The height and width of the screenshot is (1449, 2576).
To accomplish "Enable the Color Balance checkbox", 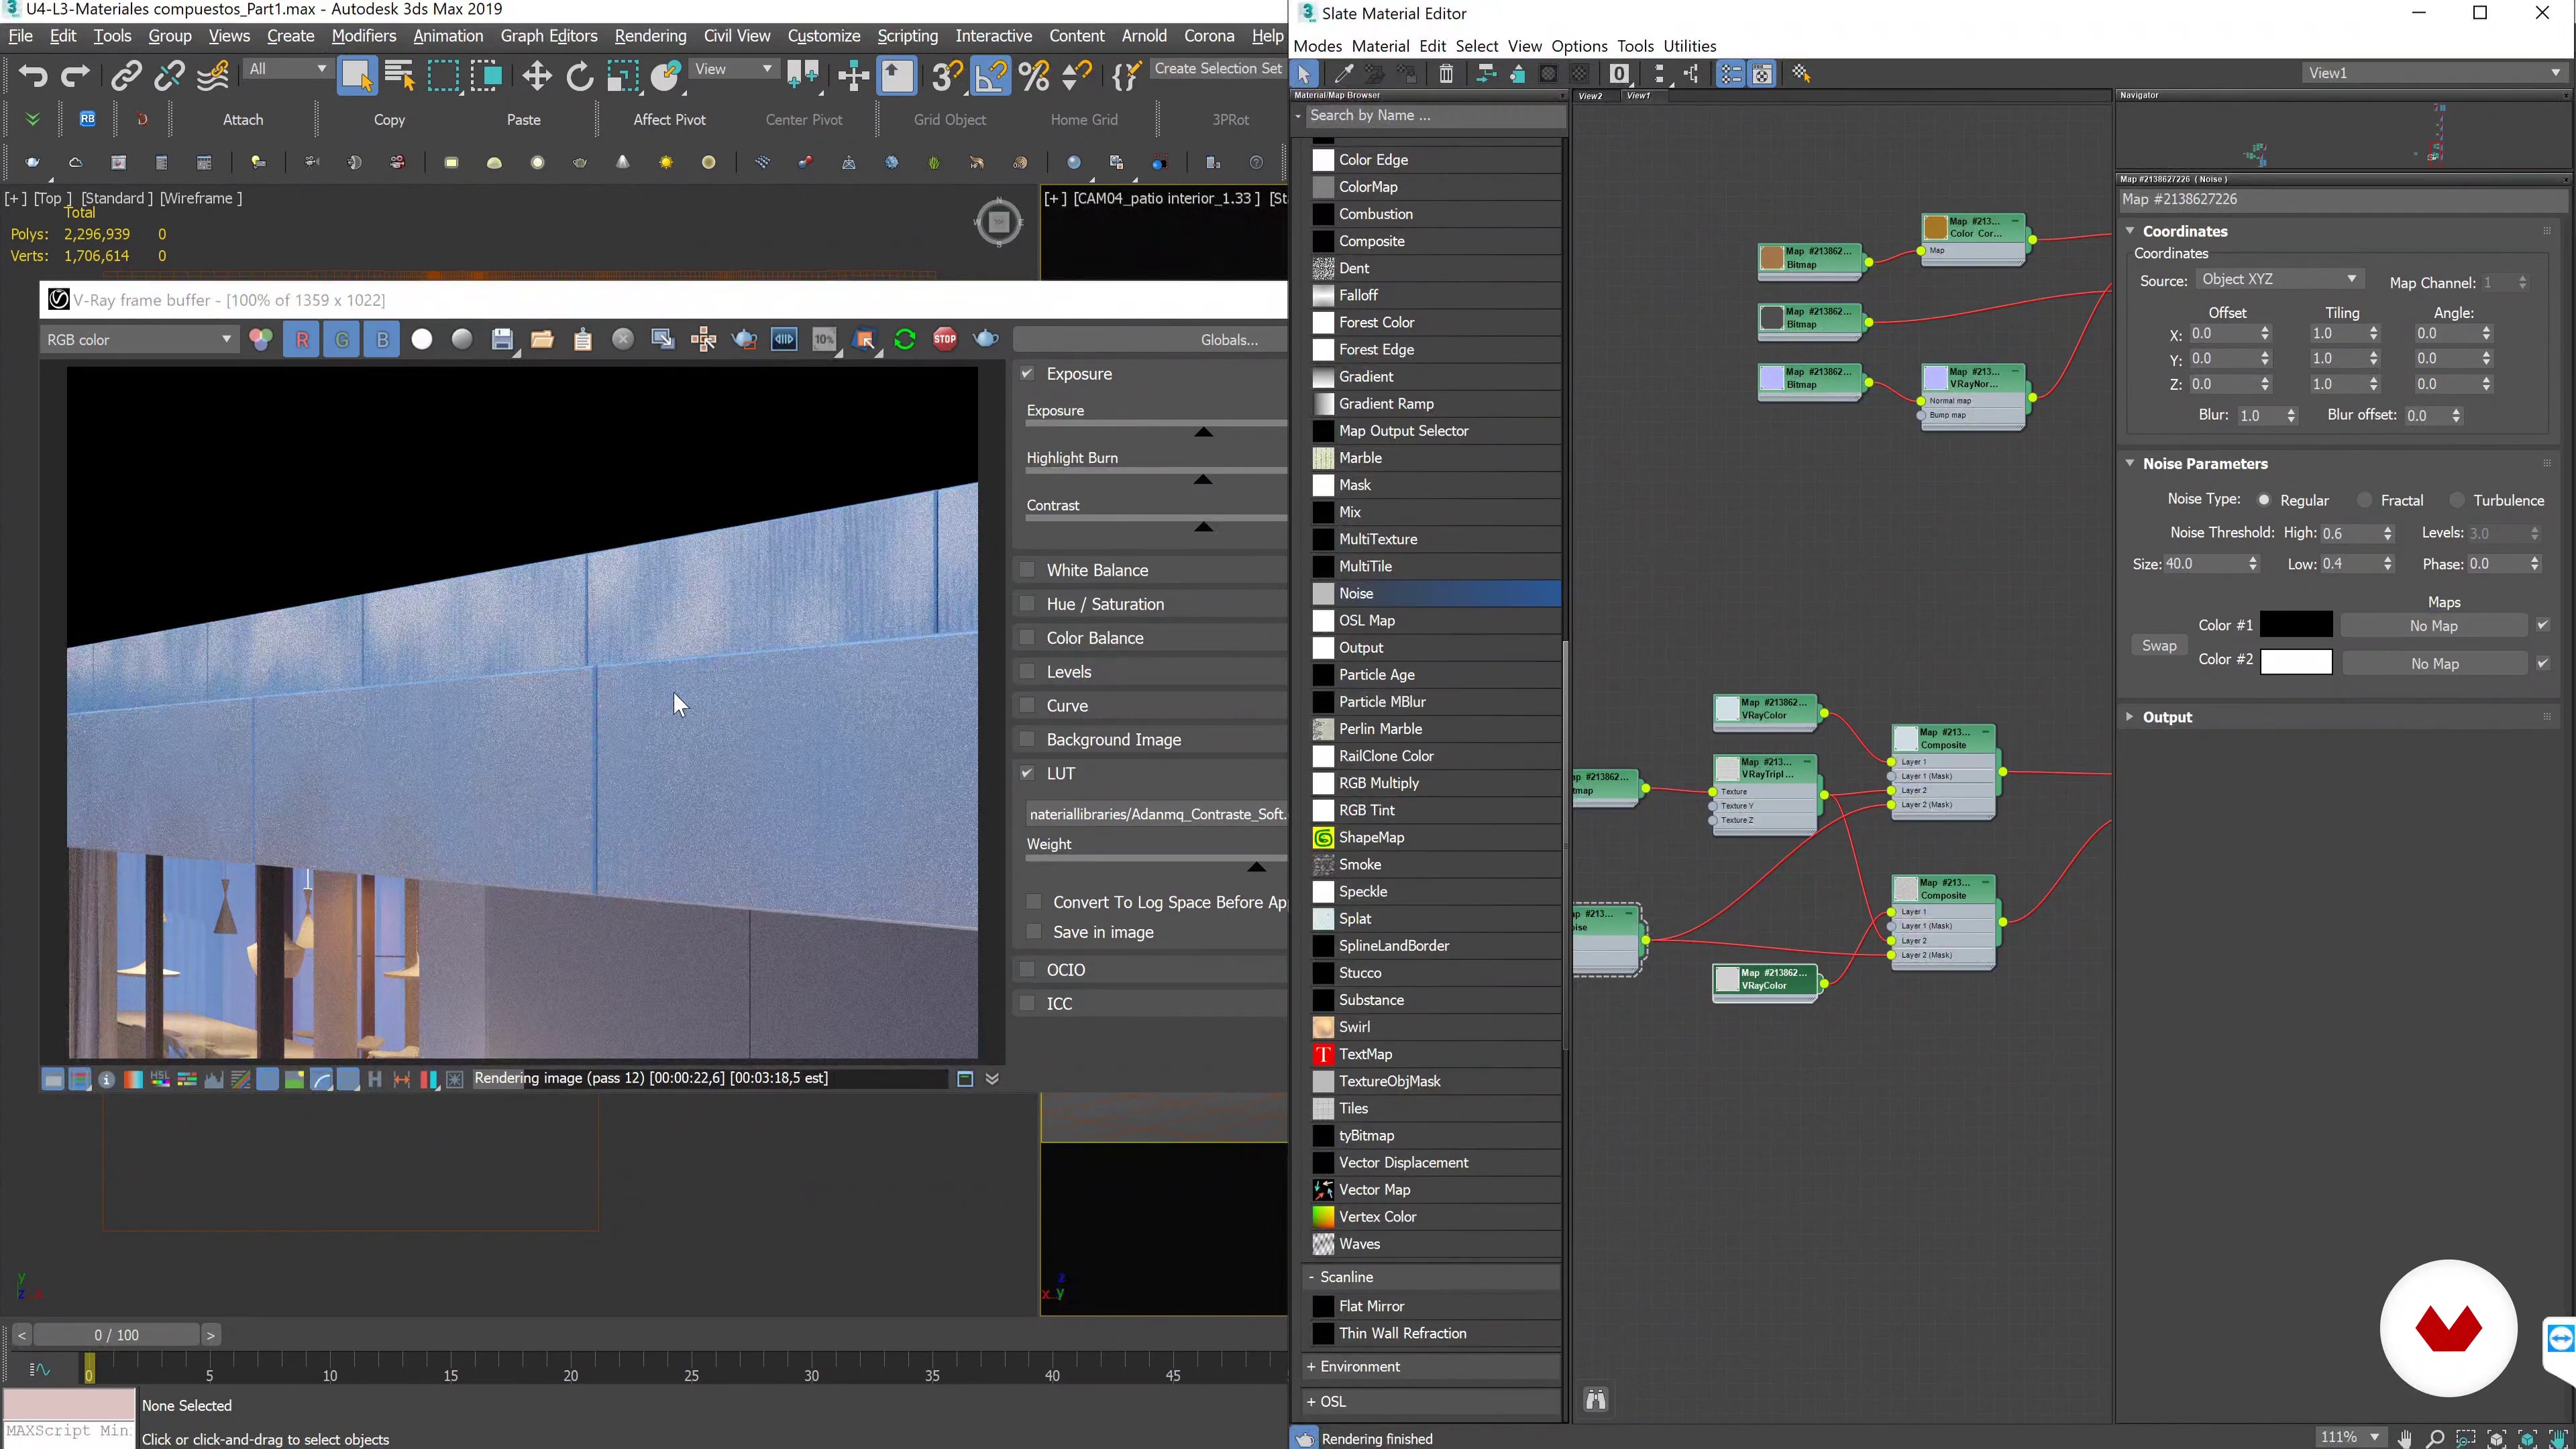I will click(x=1027, y=637).
